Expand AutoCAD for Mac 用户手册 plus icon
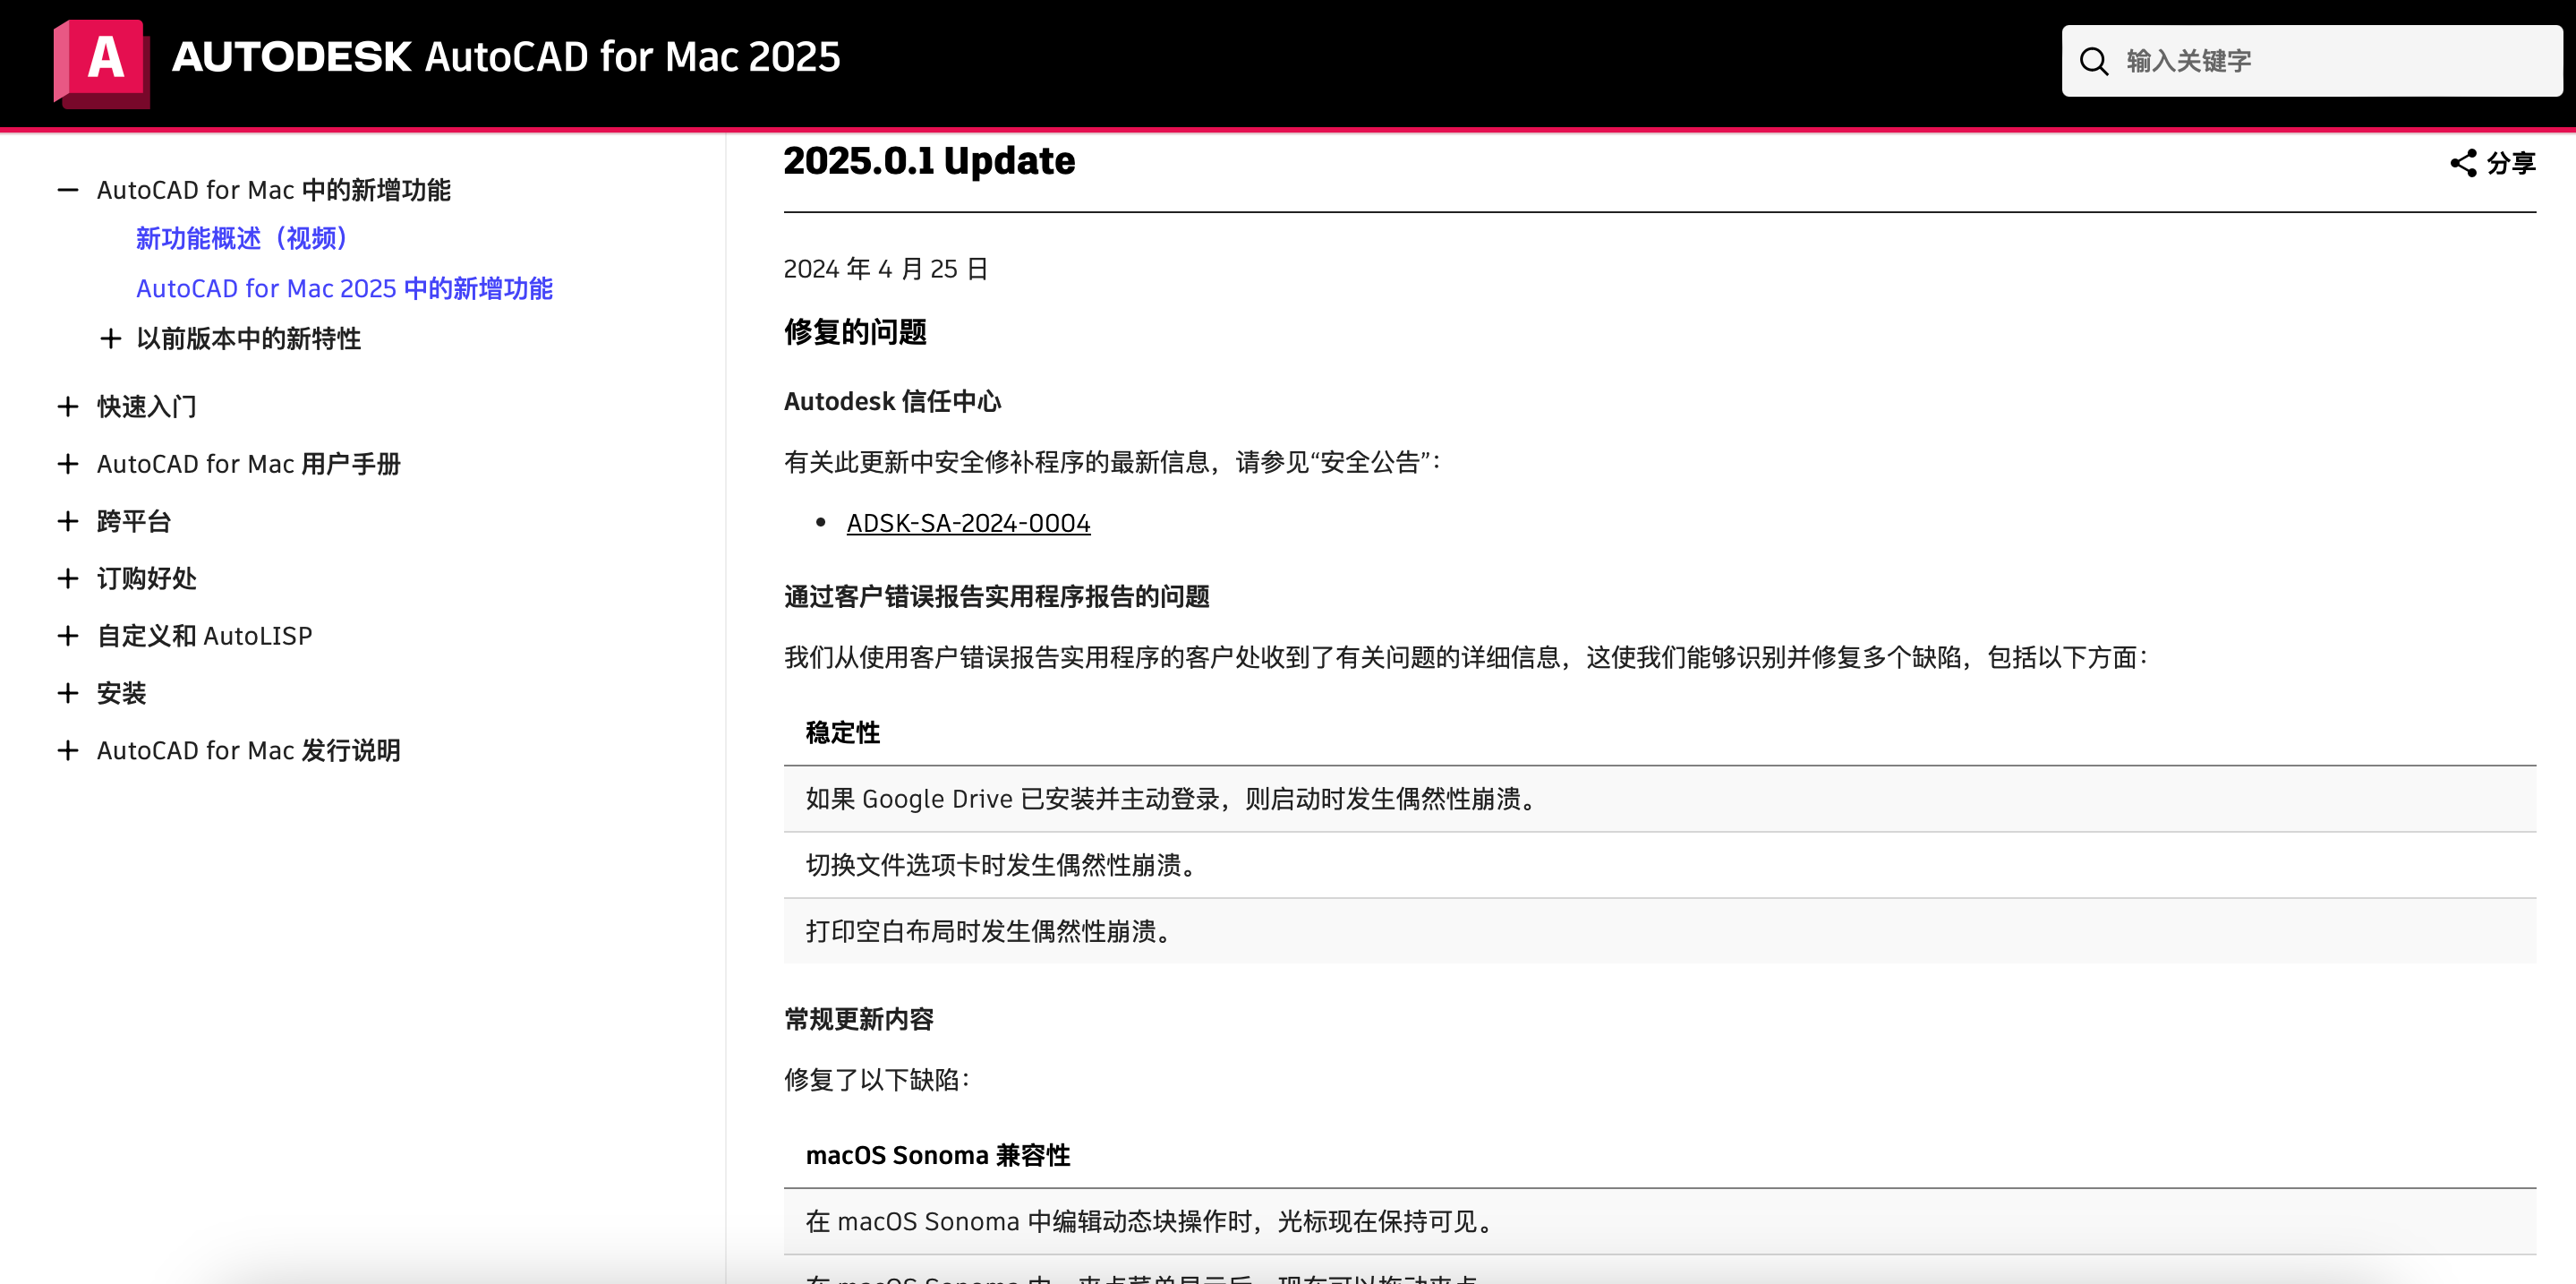The height and width of the screenshot is (1284, 2576). point(68,464)
